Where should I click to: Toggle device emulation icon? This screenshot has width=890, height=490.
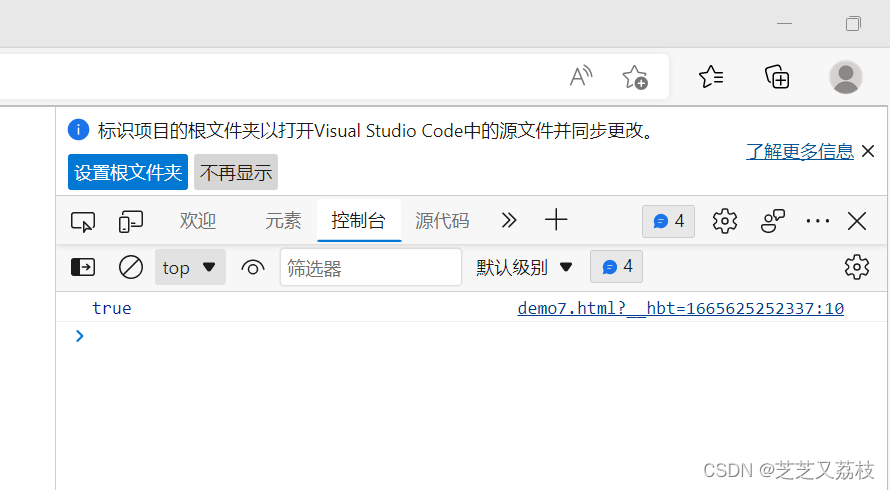tap(131, 221)
